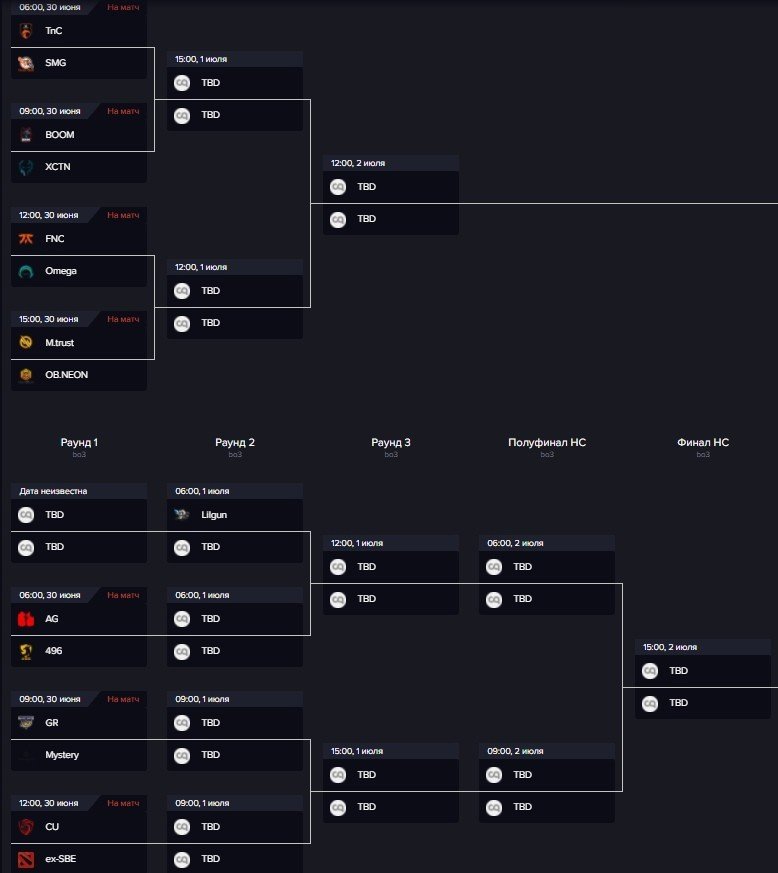The image size is (778, 873).
Task: Open "На матч" link for GR vs Mystery
Action: [123, 699]
